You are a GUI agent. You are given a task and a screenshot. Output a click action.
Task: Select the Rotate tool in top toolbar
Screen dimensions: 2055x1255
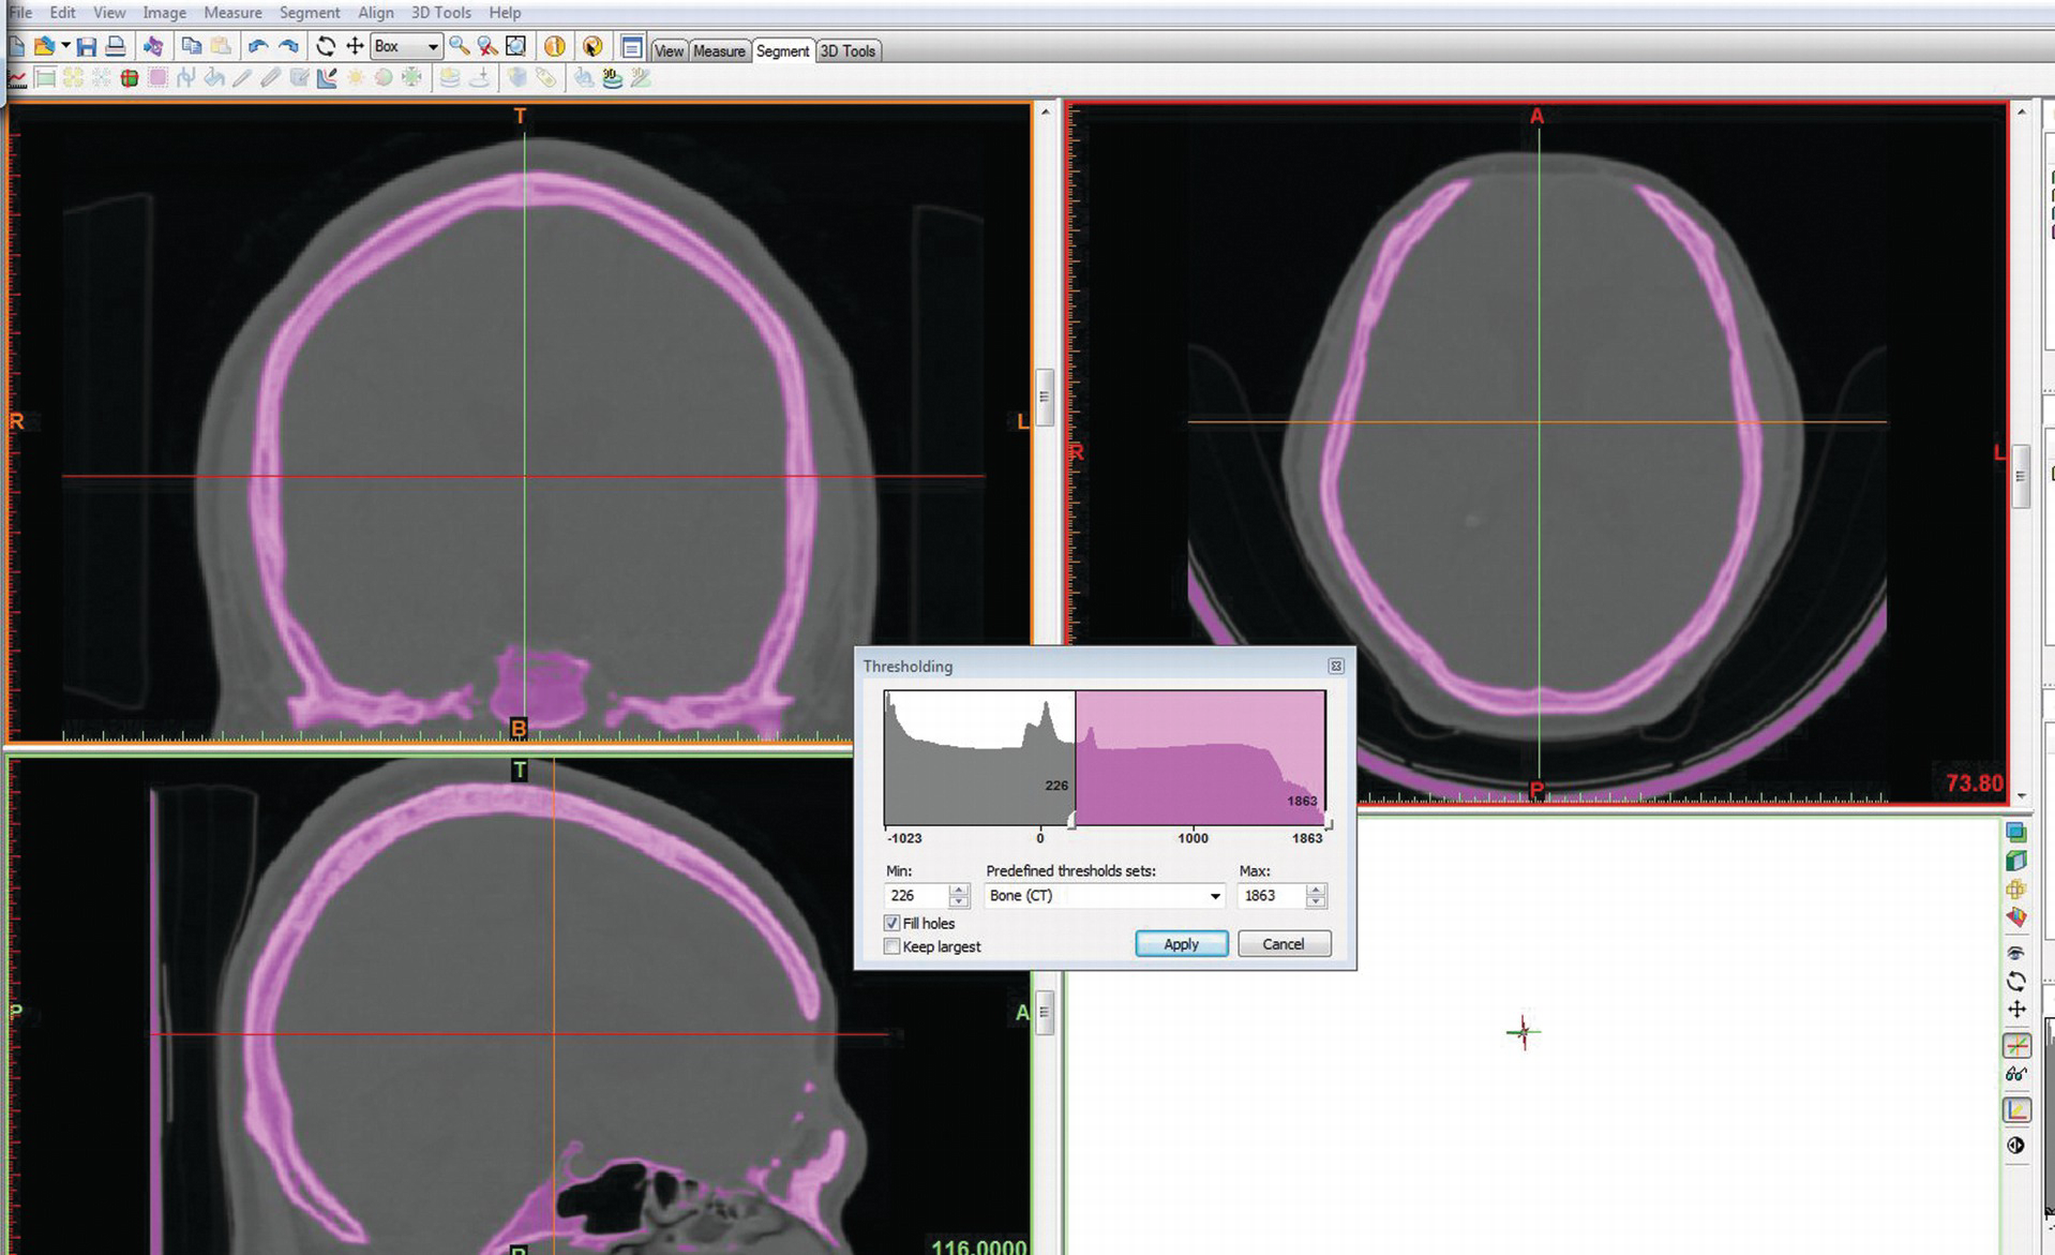[x=325, y=47]
